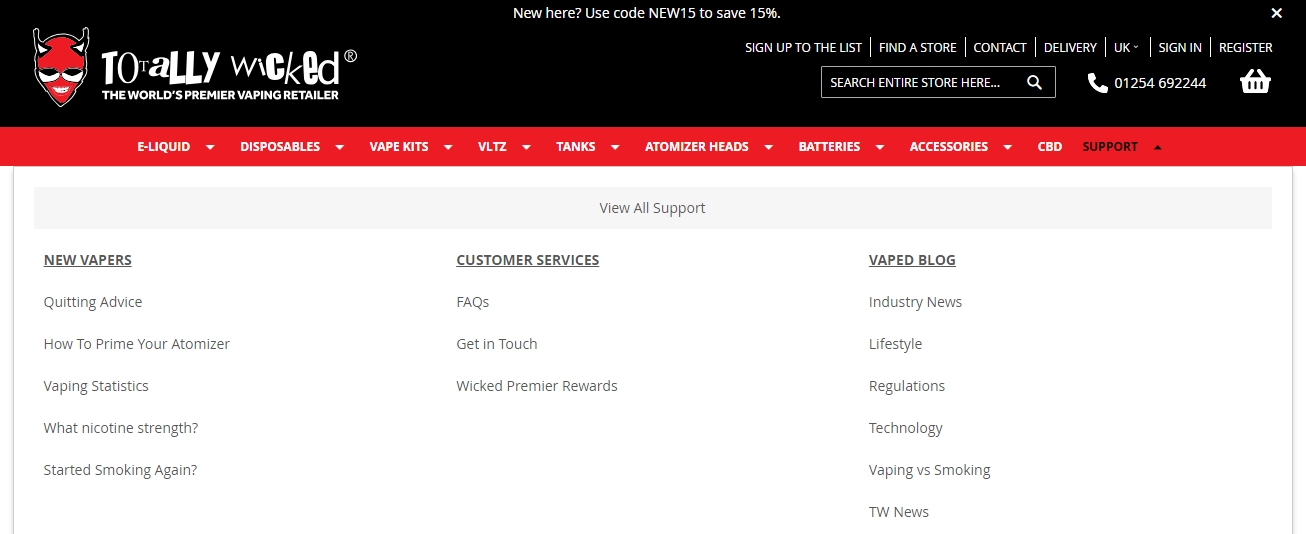Open the Contact link

(1000, 47)
